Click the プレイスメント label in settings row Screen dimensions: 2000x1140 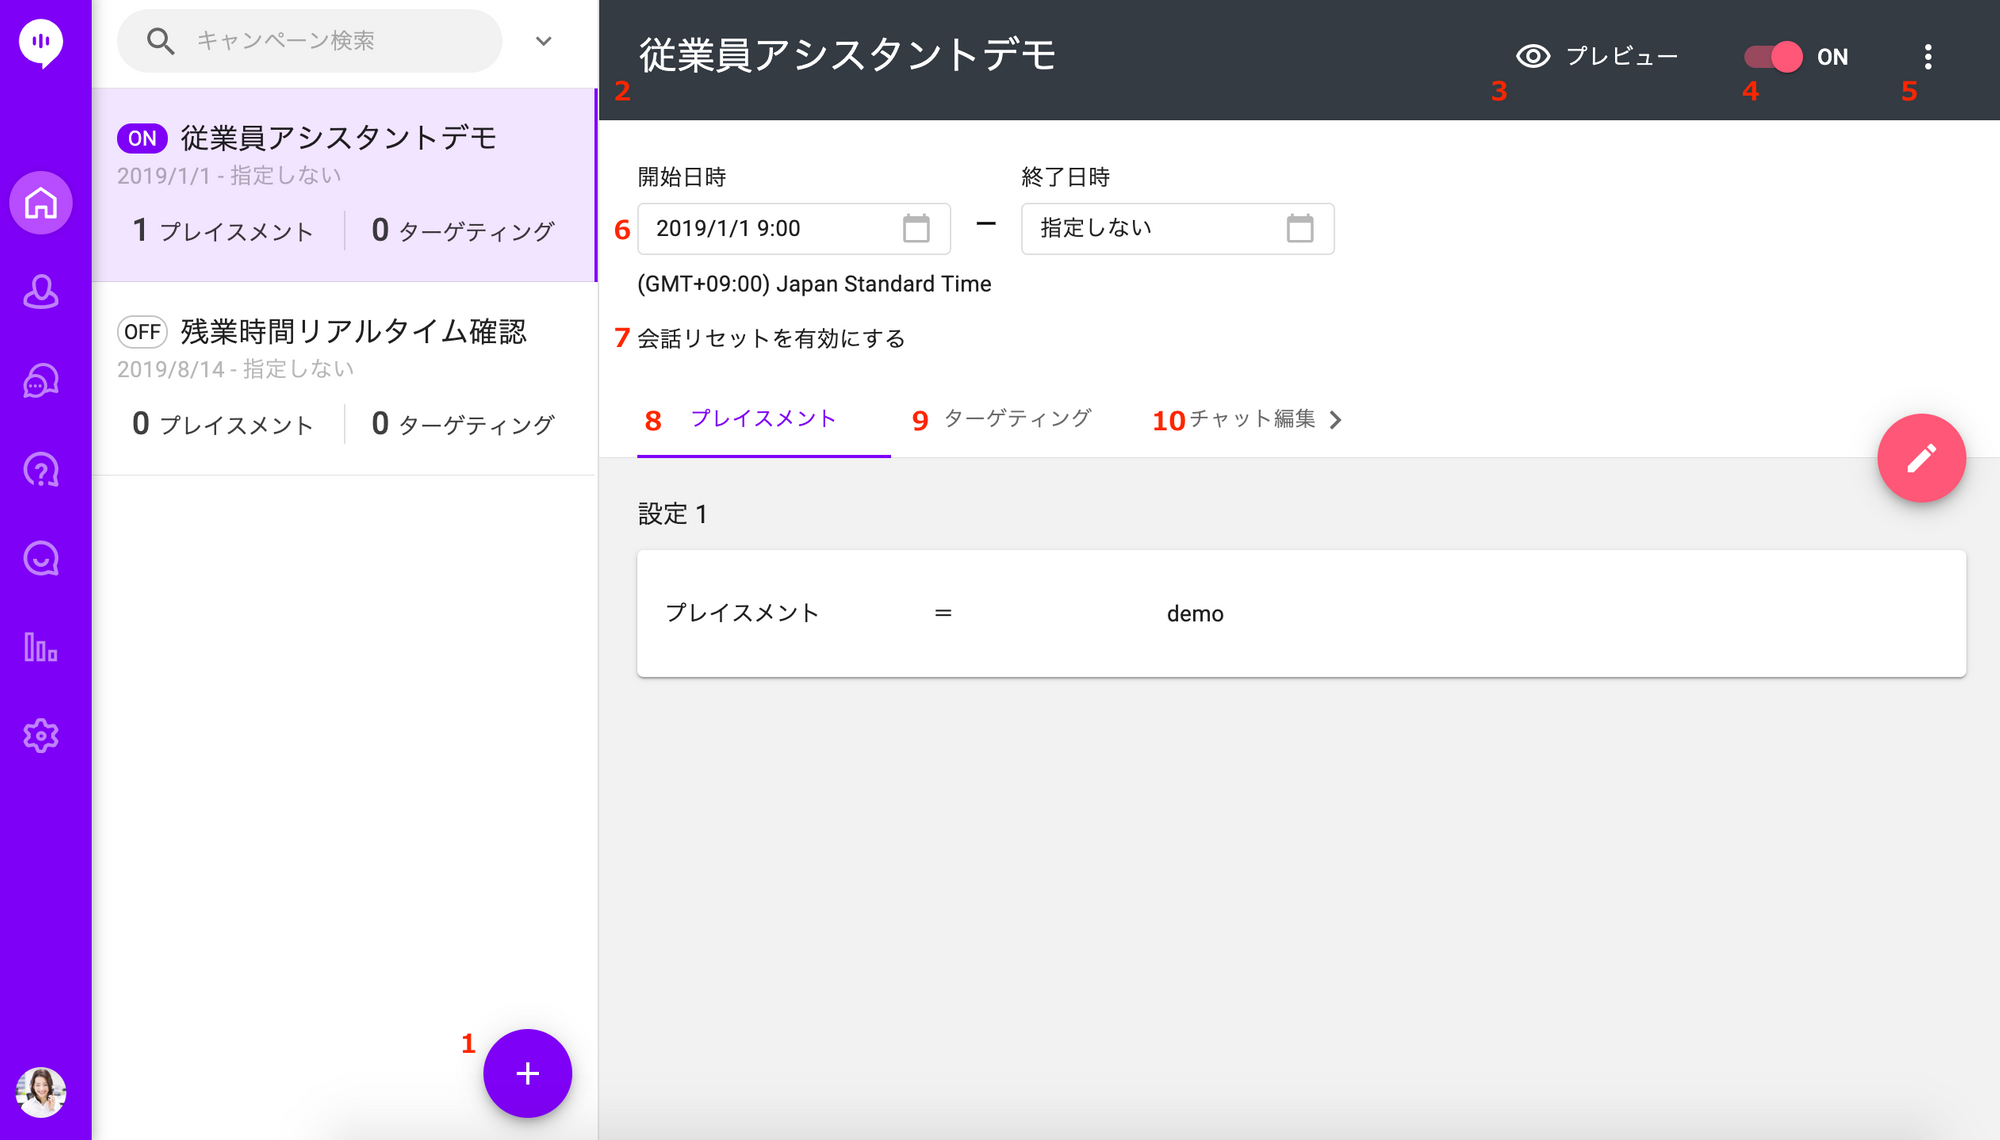coord(742,613)
